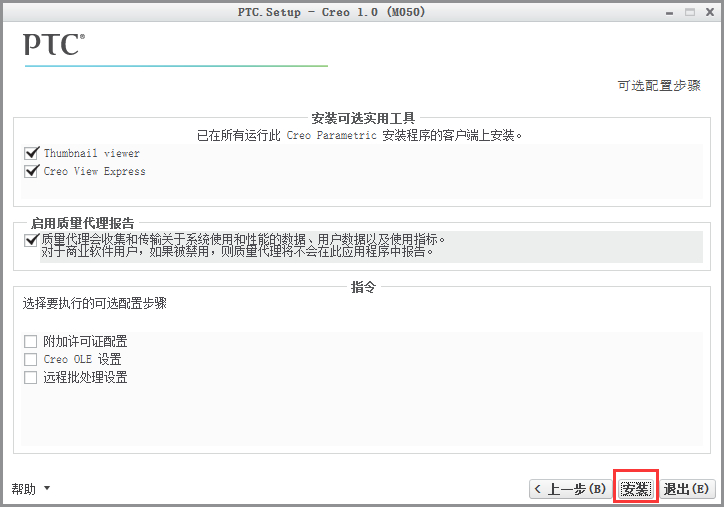Maximize the PTC Setup window
The image size is (724, 507).
(x=689, y=11)
